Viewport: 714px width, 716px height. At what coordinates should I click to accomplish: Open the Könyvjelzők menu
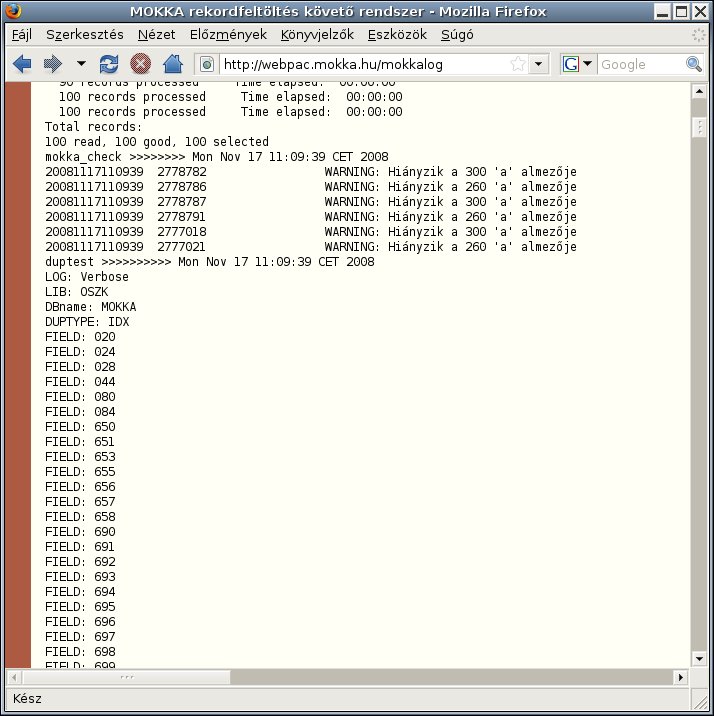[x=317, y=34]
